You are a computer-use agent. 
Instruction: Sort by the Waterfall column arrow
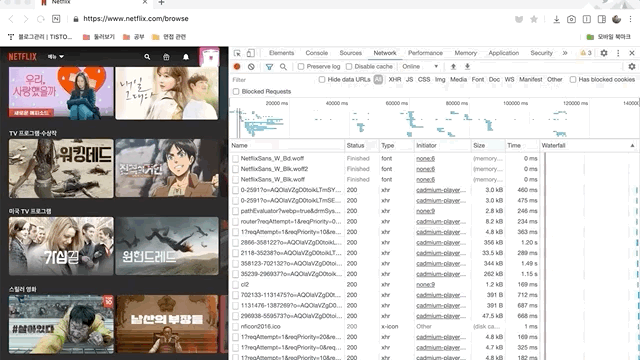[632, 146]
